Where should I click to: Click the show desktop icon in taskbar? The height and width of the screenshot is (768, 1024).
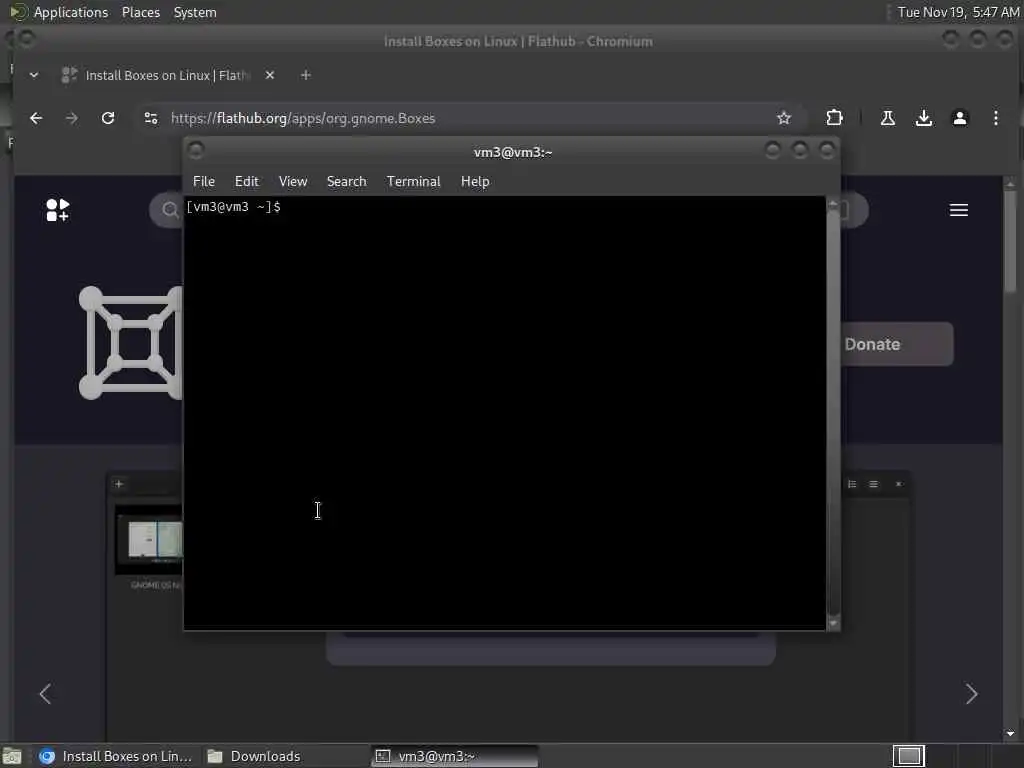(12, 756)
